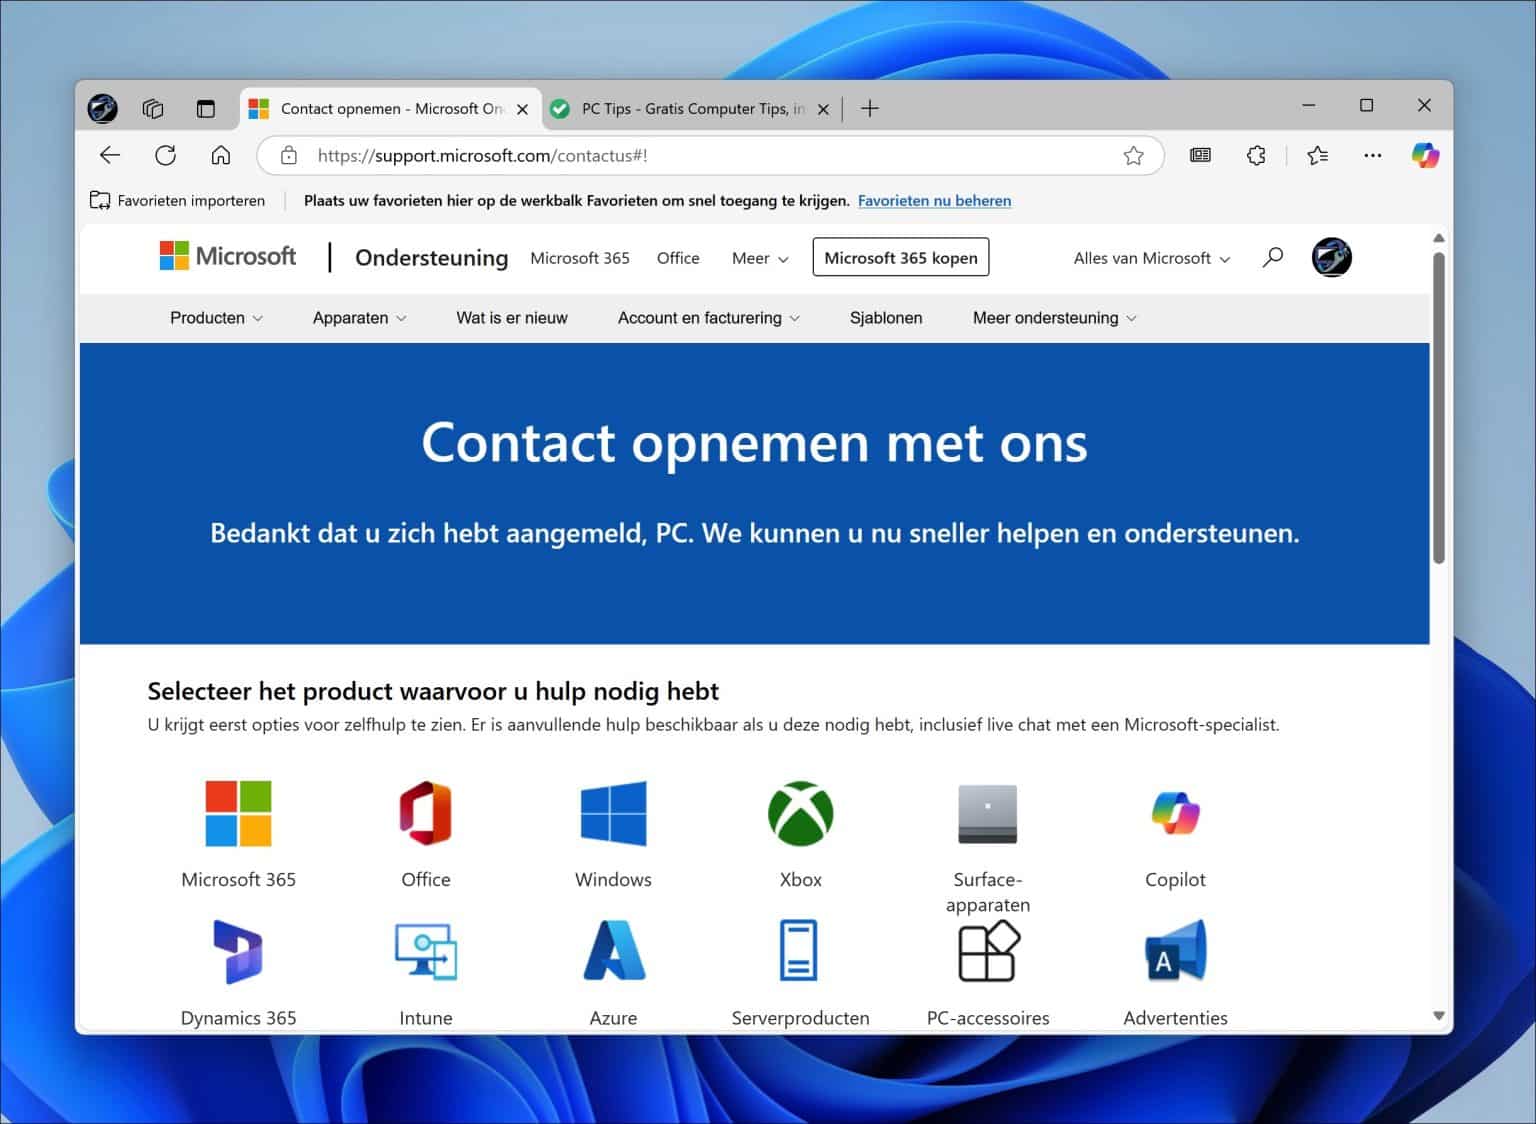Viewport: 1536px width, 1124px height.
Task: Open the Favorieten nu beheren link
Action: coord(934,200)
